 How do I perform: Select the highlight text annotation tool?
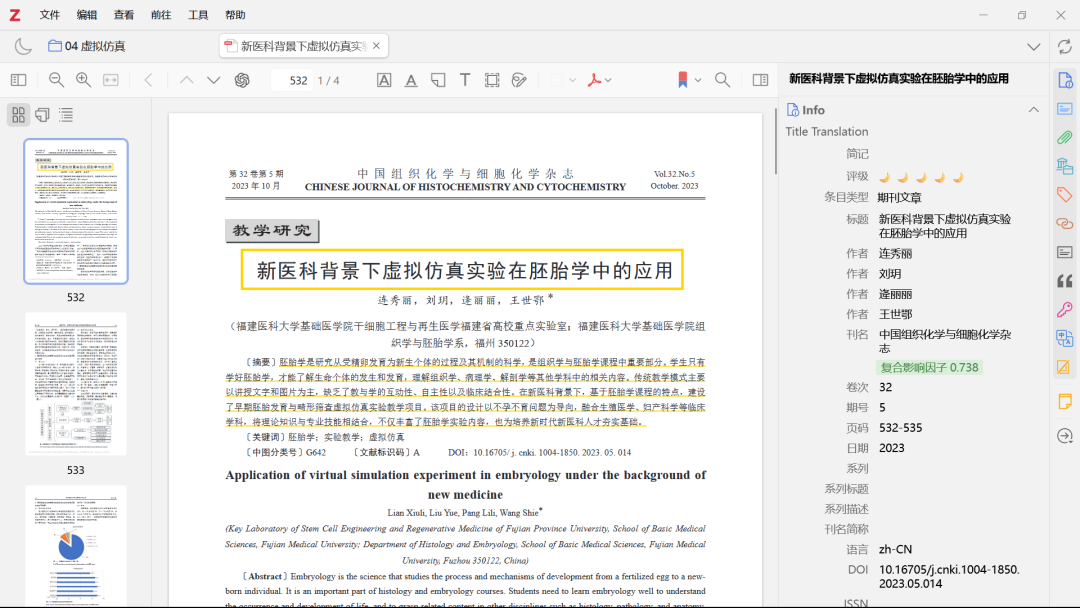tap(384, 80)
